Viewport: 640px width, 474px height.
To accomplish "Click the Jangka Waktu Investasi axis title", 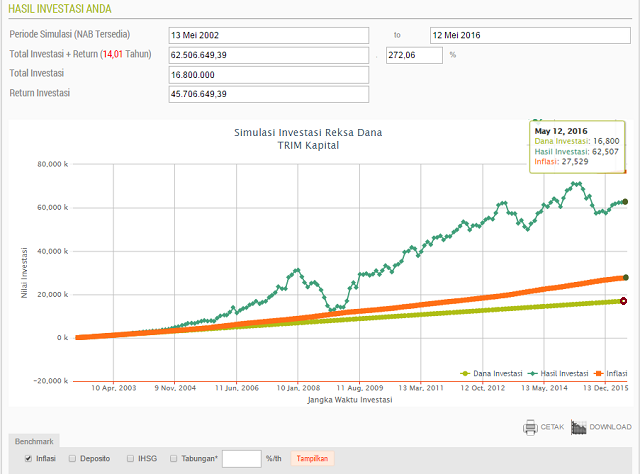I will pos(350,400).
